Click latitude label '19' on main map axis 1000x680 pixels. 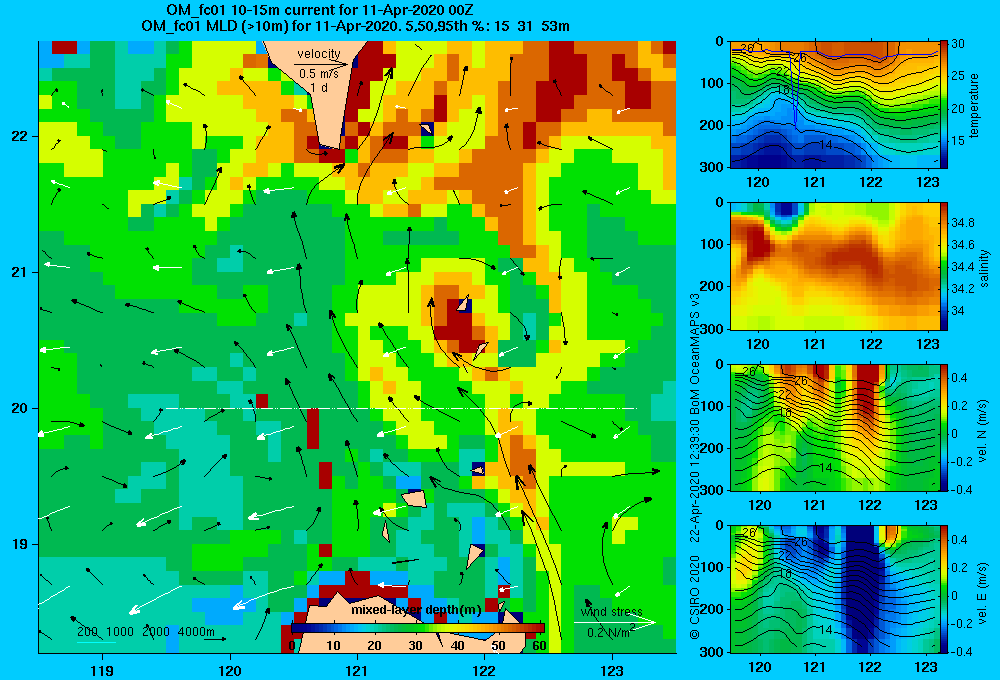click(20, 544)
